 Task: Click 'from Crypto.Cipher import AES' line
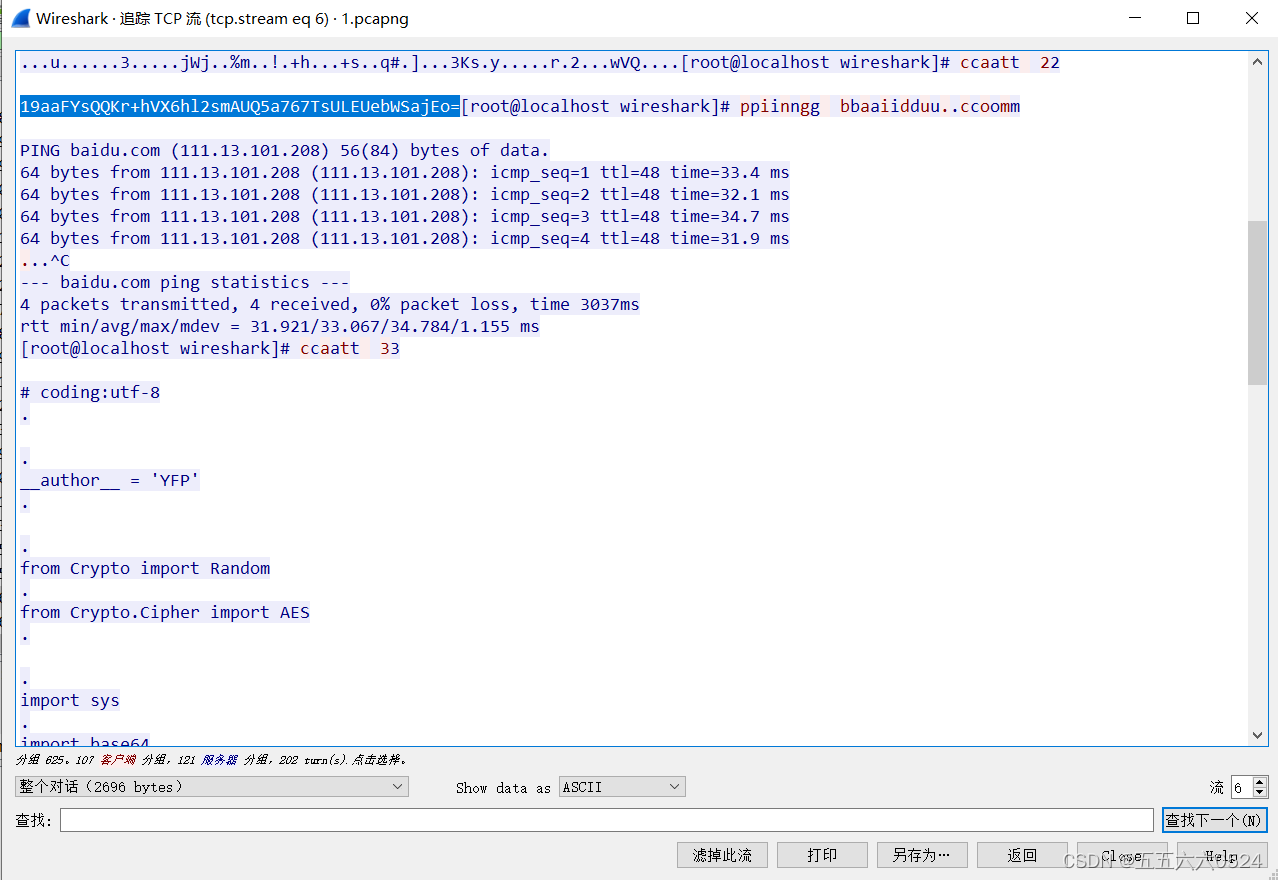click(x=165, y=612)
